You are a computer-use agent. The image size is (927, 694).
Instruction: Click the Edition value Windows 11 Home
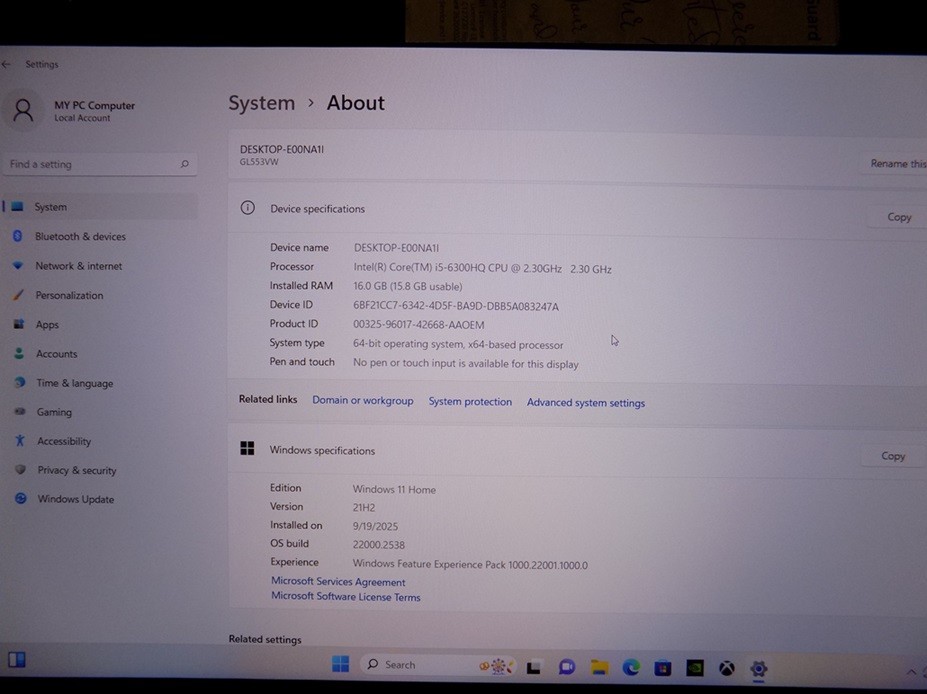point(394,489)
